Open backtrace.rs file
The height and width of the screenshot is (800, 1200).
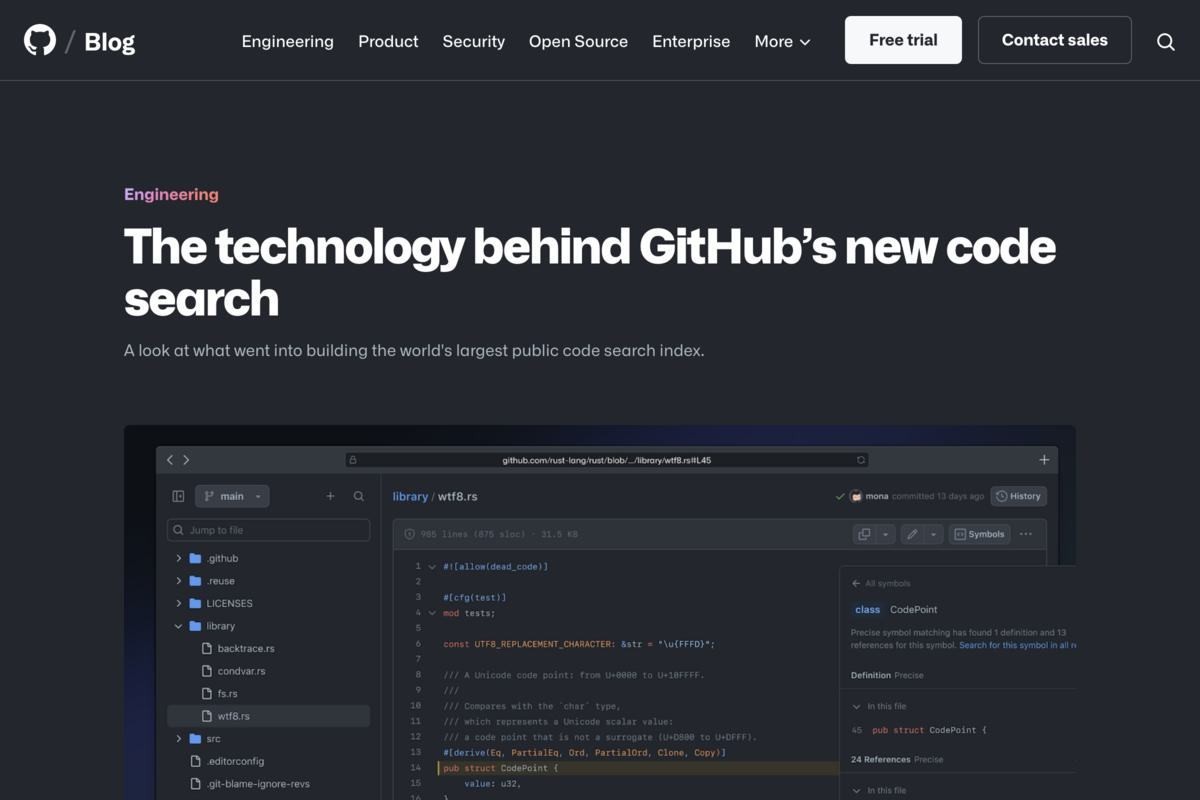(x=246, y=648)
